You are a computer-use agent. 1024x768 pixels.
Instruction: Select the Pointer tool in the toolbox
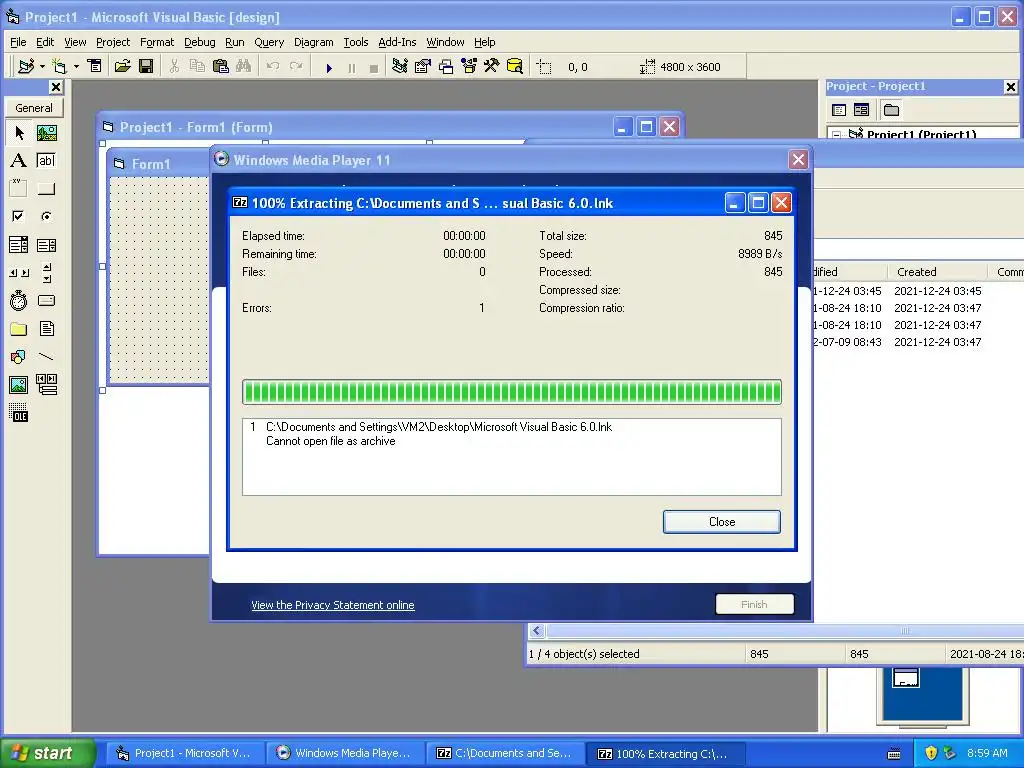(x=19, y=133)
